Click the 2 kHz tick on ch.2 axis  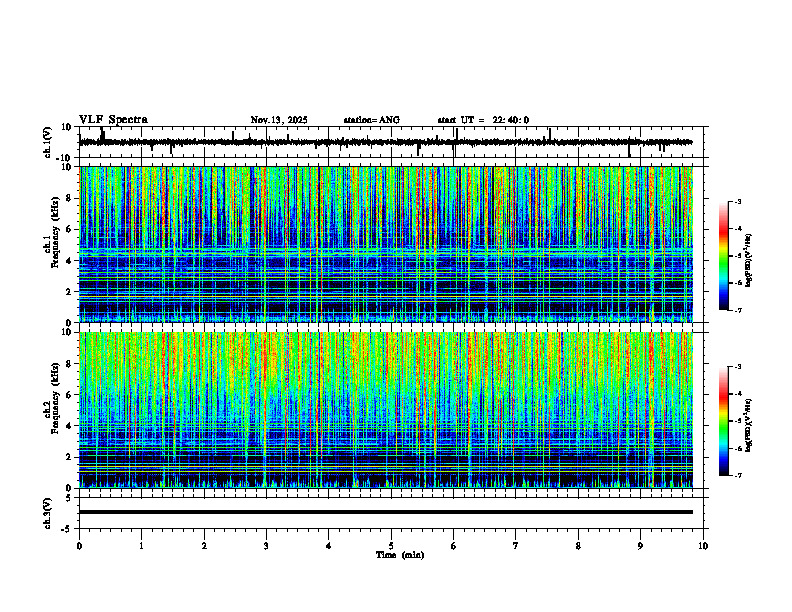pyautogui.click(x=69, y=457)
